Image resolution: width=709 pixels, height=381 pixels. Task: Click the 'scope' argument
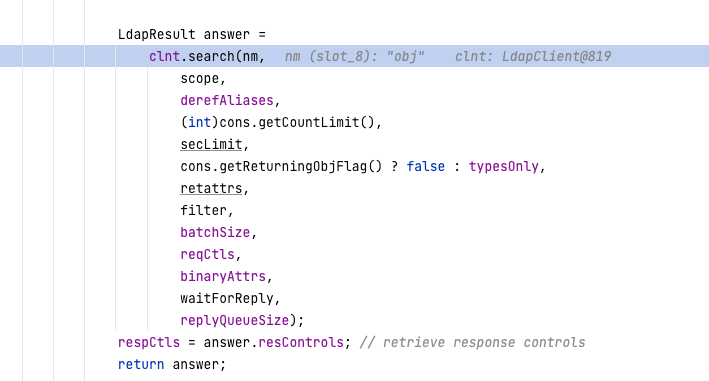coord(199,79)
